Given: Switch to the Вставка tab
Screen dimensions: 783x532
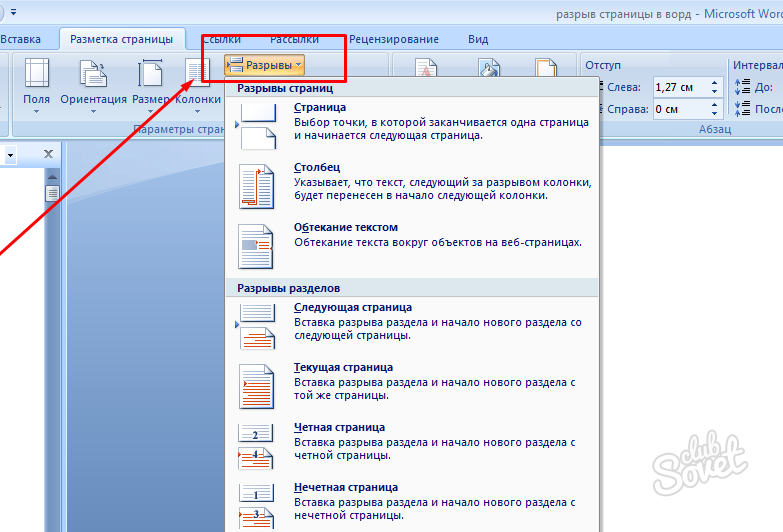Looking at the screenshot, I should pos(20,39).
